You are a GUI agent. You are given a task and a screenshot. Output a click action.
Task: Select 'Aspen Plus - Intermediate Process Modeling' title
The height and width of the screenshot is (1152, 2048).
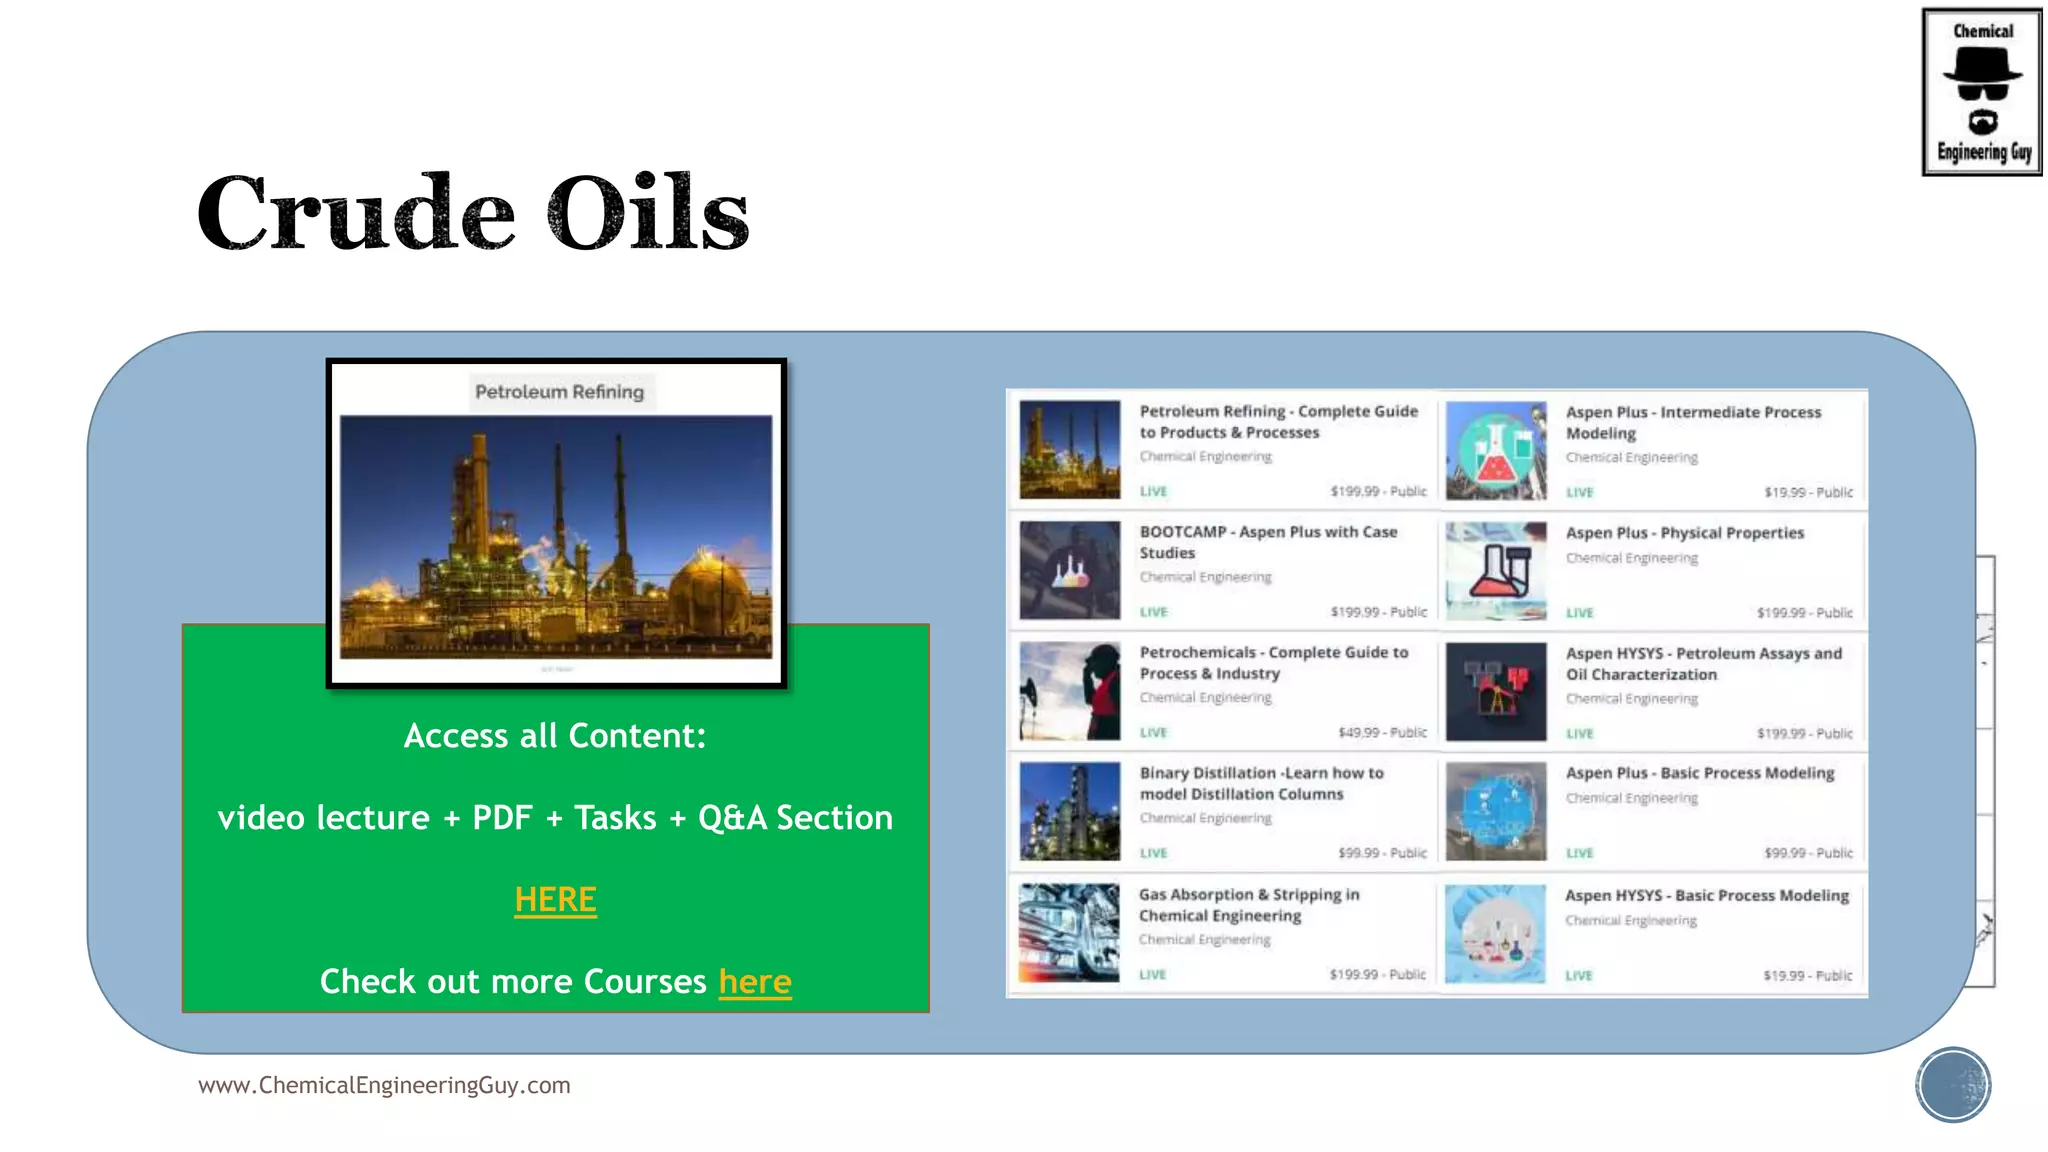1694,423
